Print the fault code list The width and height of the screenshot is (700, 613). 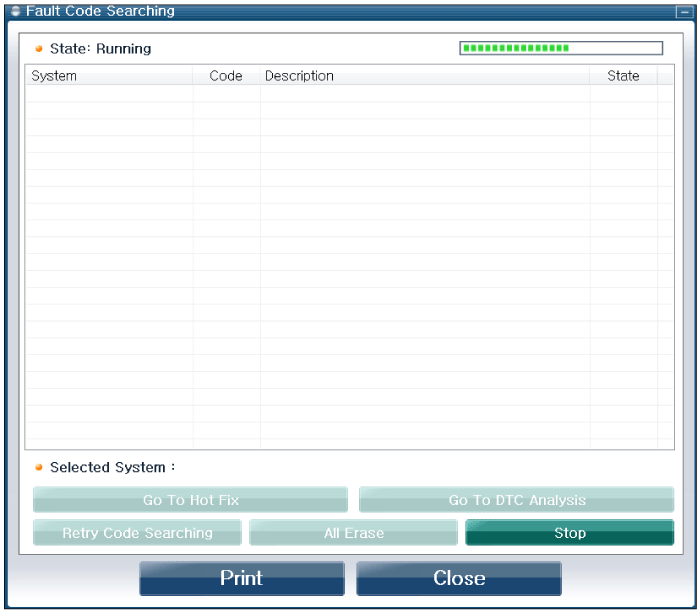pos(242,578)
